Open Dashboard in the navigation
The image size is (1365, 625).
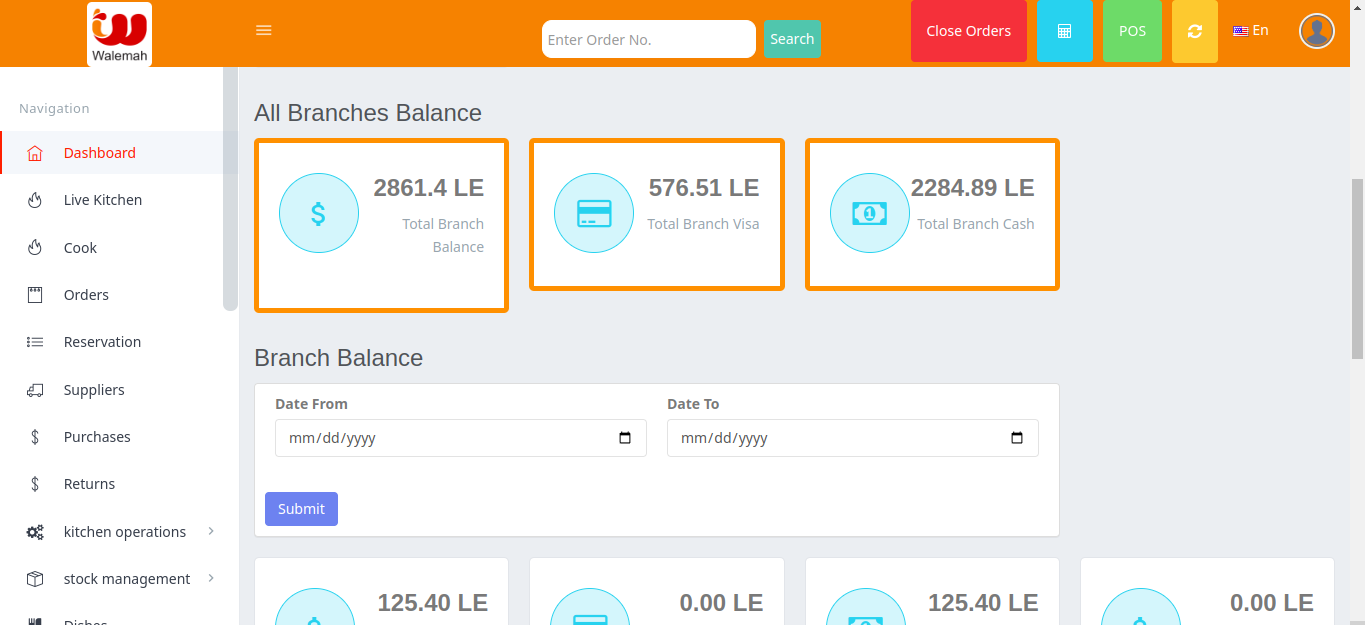click(100, 153)
